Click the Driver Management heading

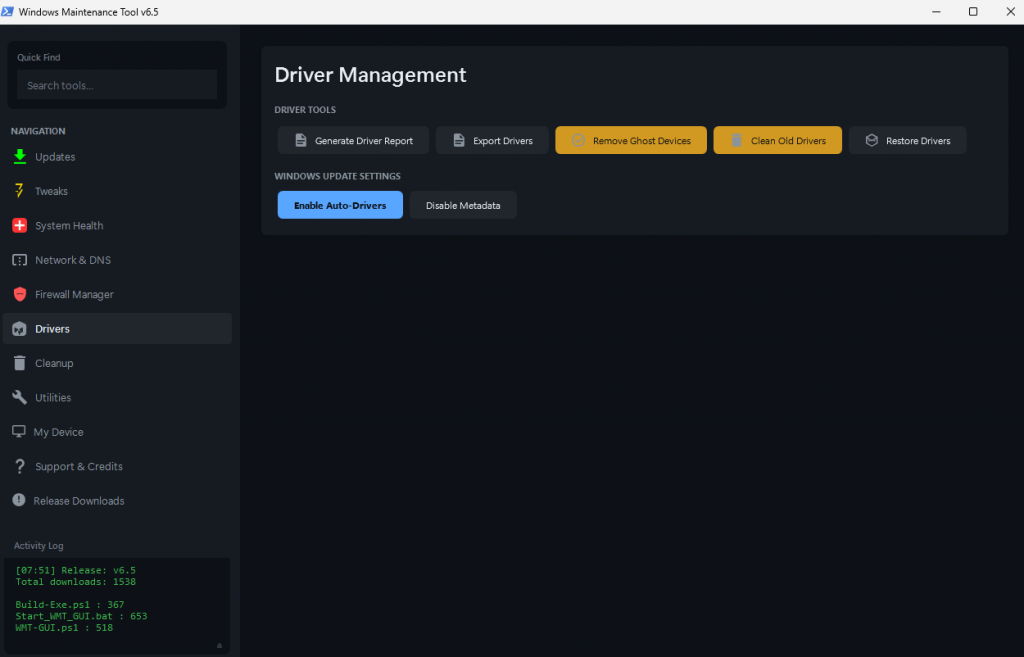(370, 74)
